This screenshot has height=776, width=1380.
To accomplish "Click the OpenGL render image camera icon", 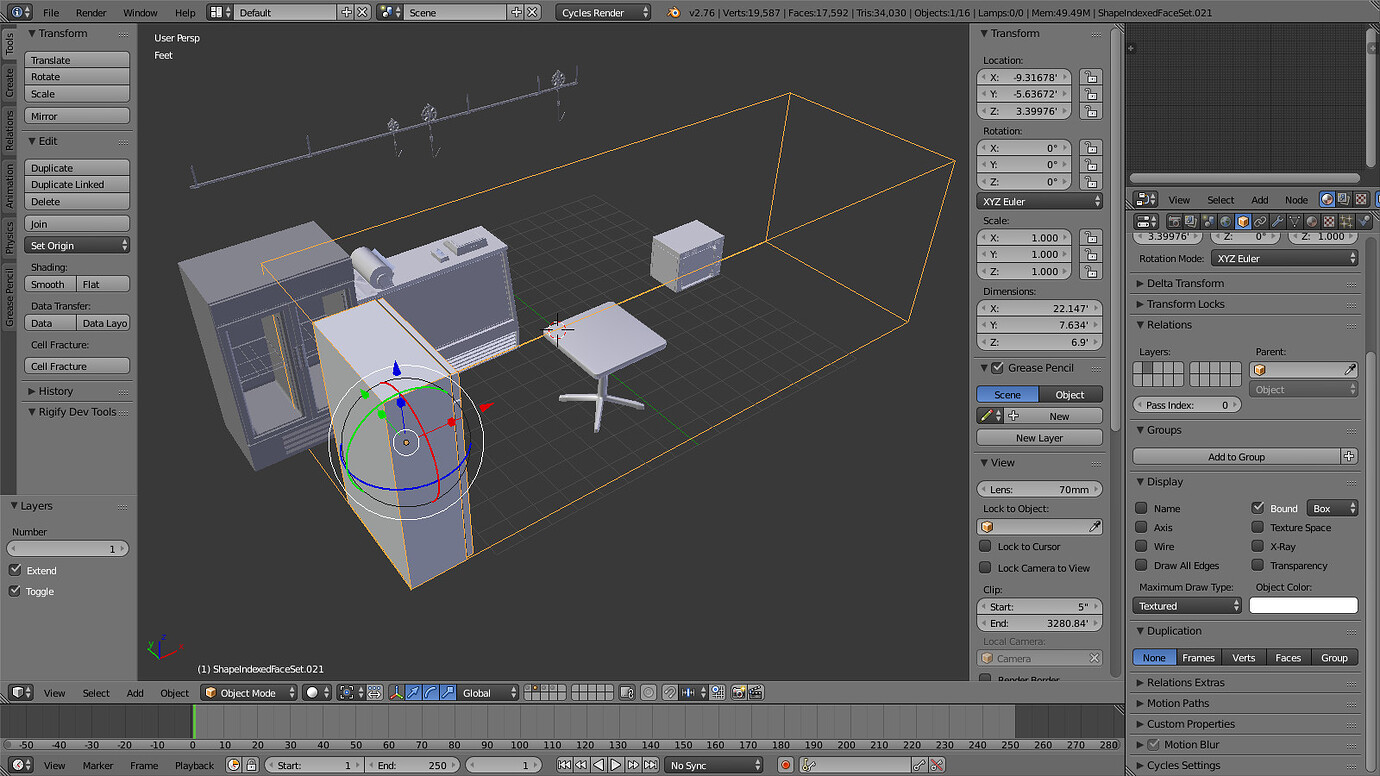I will pos(738,692).
